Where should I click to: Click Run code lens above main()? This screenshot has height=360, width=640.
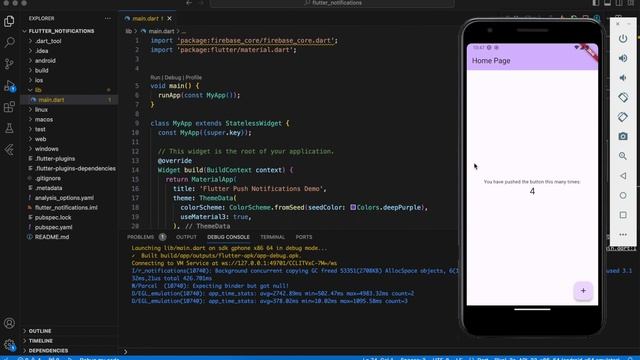point(155,77)
